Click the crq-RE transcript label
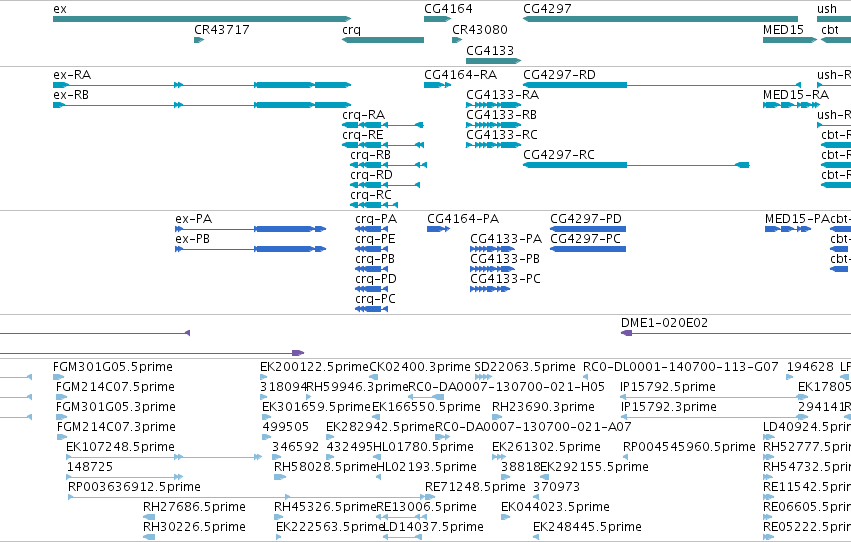 363,135
